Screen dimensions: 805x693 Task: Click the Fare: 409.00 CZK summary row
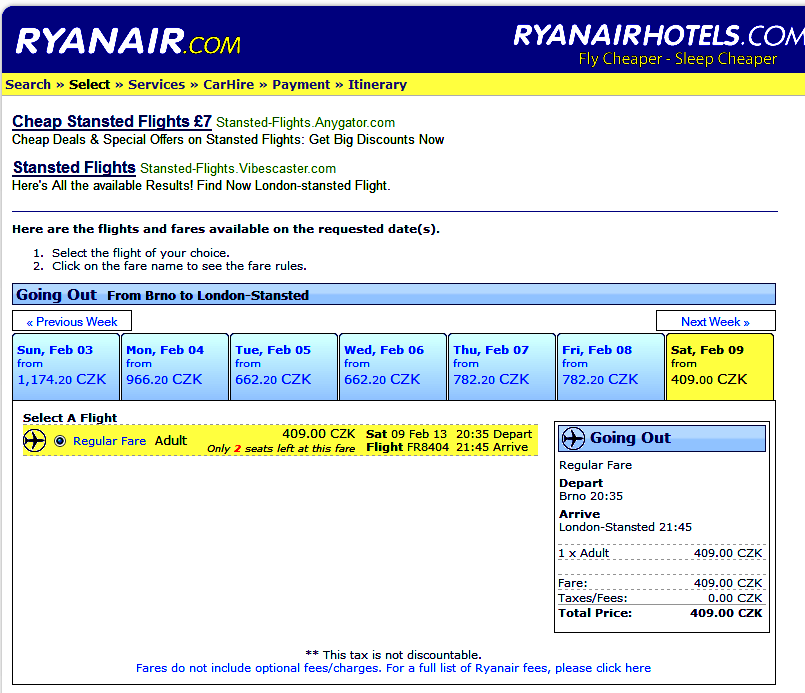[x=660, y=583]
